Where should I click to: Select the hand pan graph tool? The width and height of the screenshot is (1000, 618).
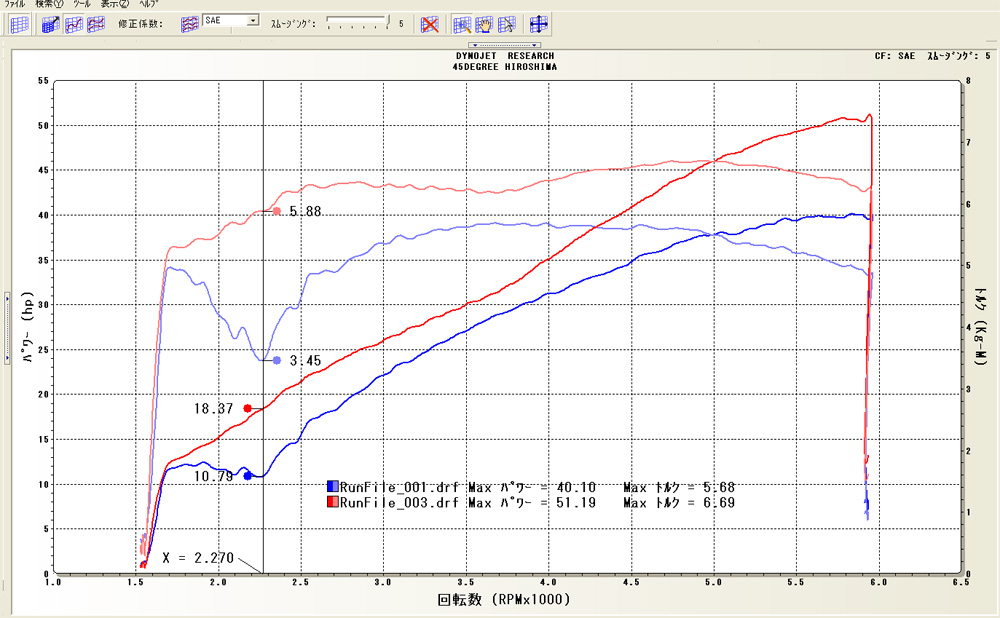[485, 24]
